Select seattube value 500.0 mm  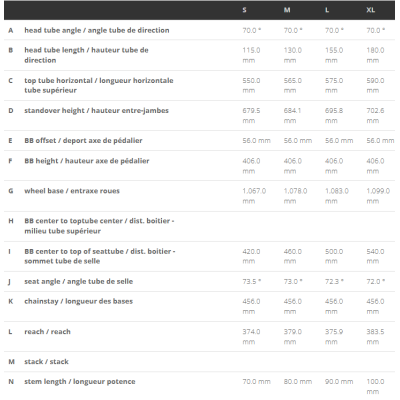click(x=334, y=256)
